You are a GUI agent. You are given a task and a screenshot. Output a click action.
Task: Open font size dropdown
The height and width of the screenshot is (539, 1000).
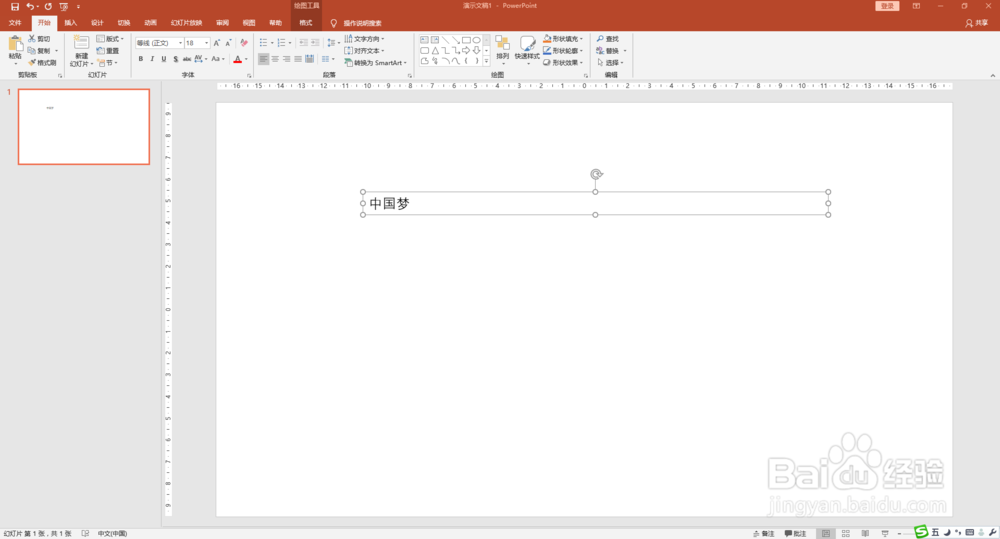coord(207,43)
